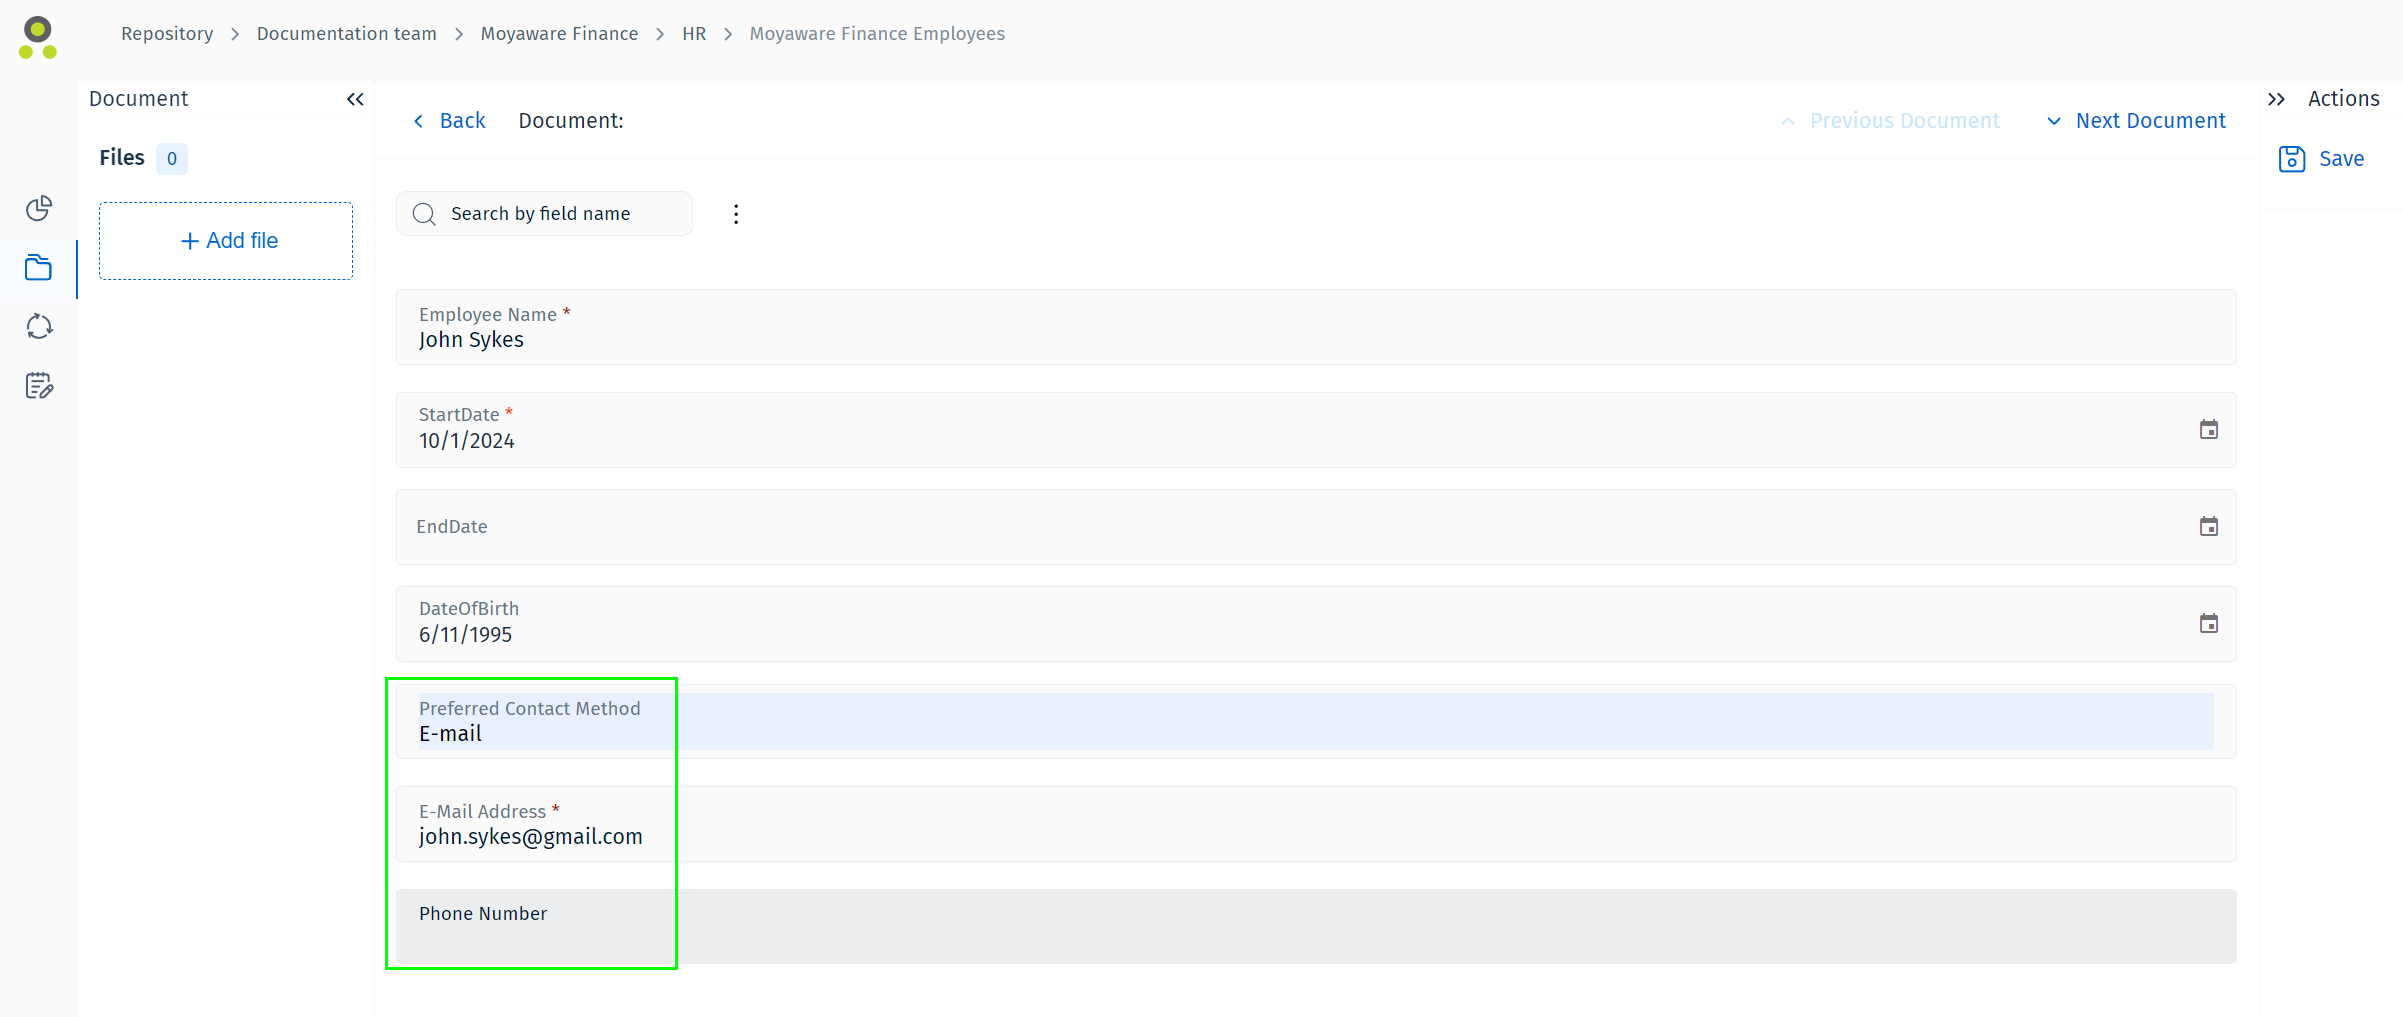Click the E-Mail Address field
Viewport: 2403px width, 1017px height.
pyautogui.click(x=1315, y=825)
